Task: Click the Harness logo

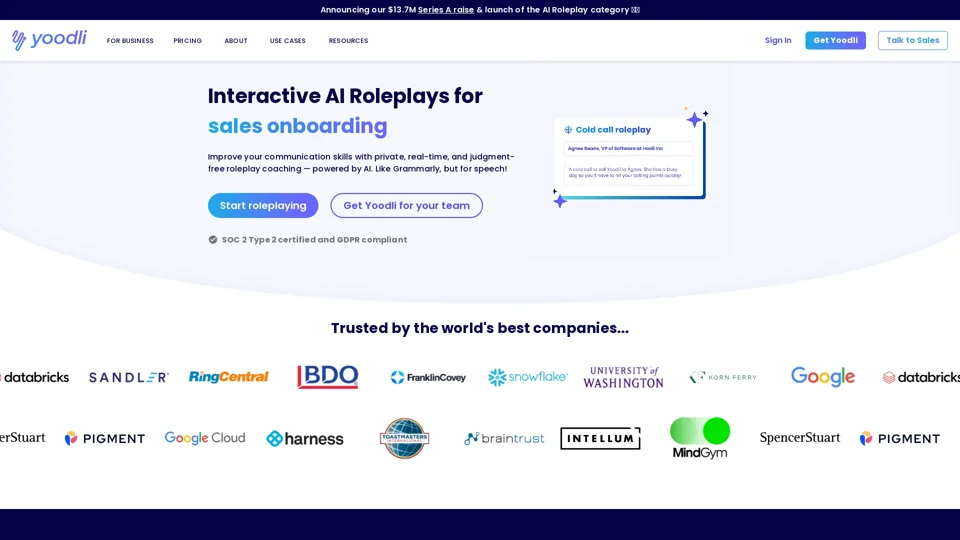Action: [305, 438]
